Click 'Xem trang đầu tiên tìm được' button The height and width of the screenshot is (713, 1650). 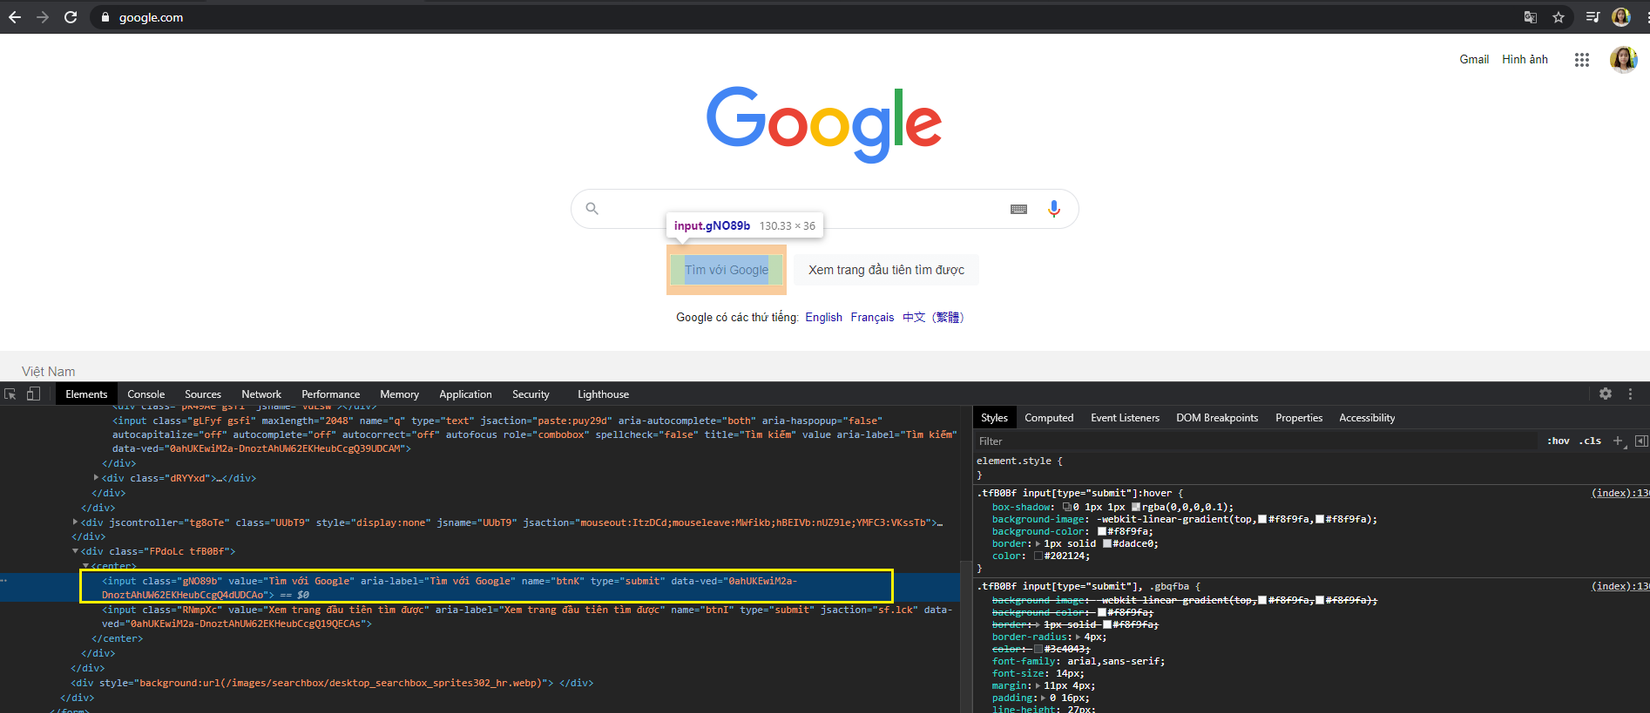click(x=886, y=270)
